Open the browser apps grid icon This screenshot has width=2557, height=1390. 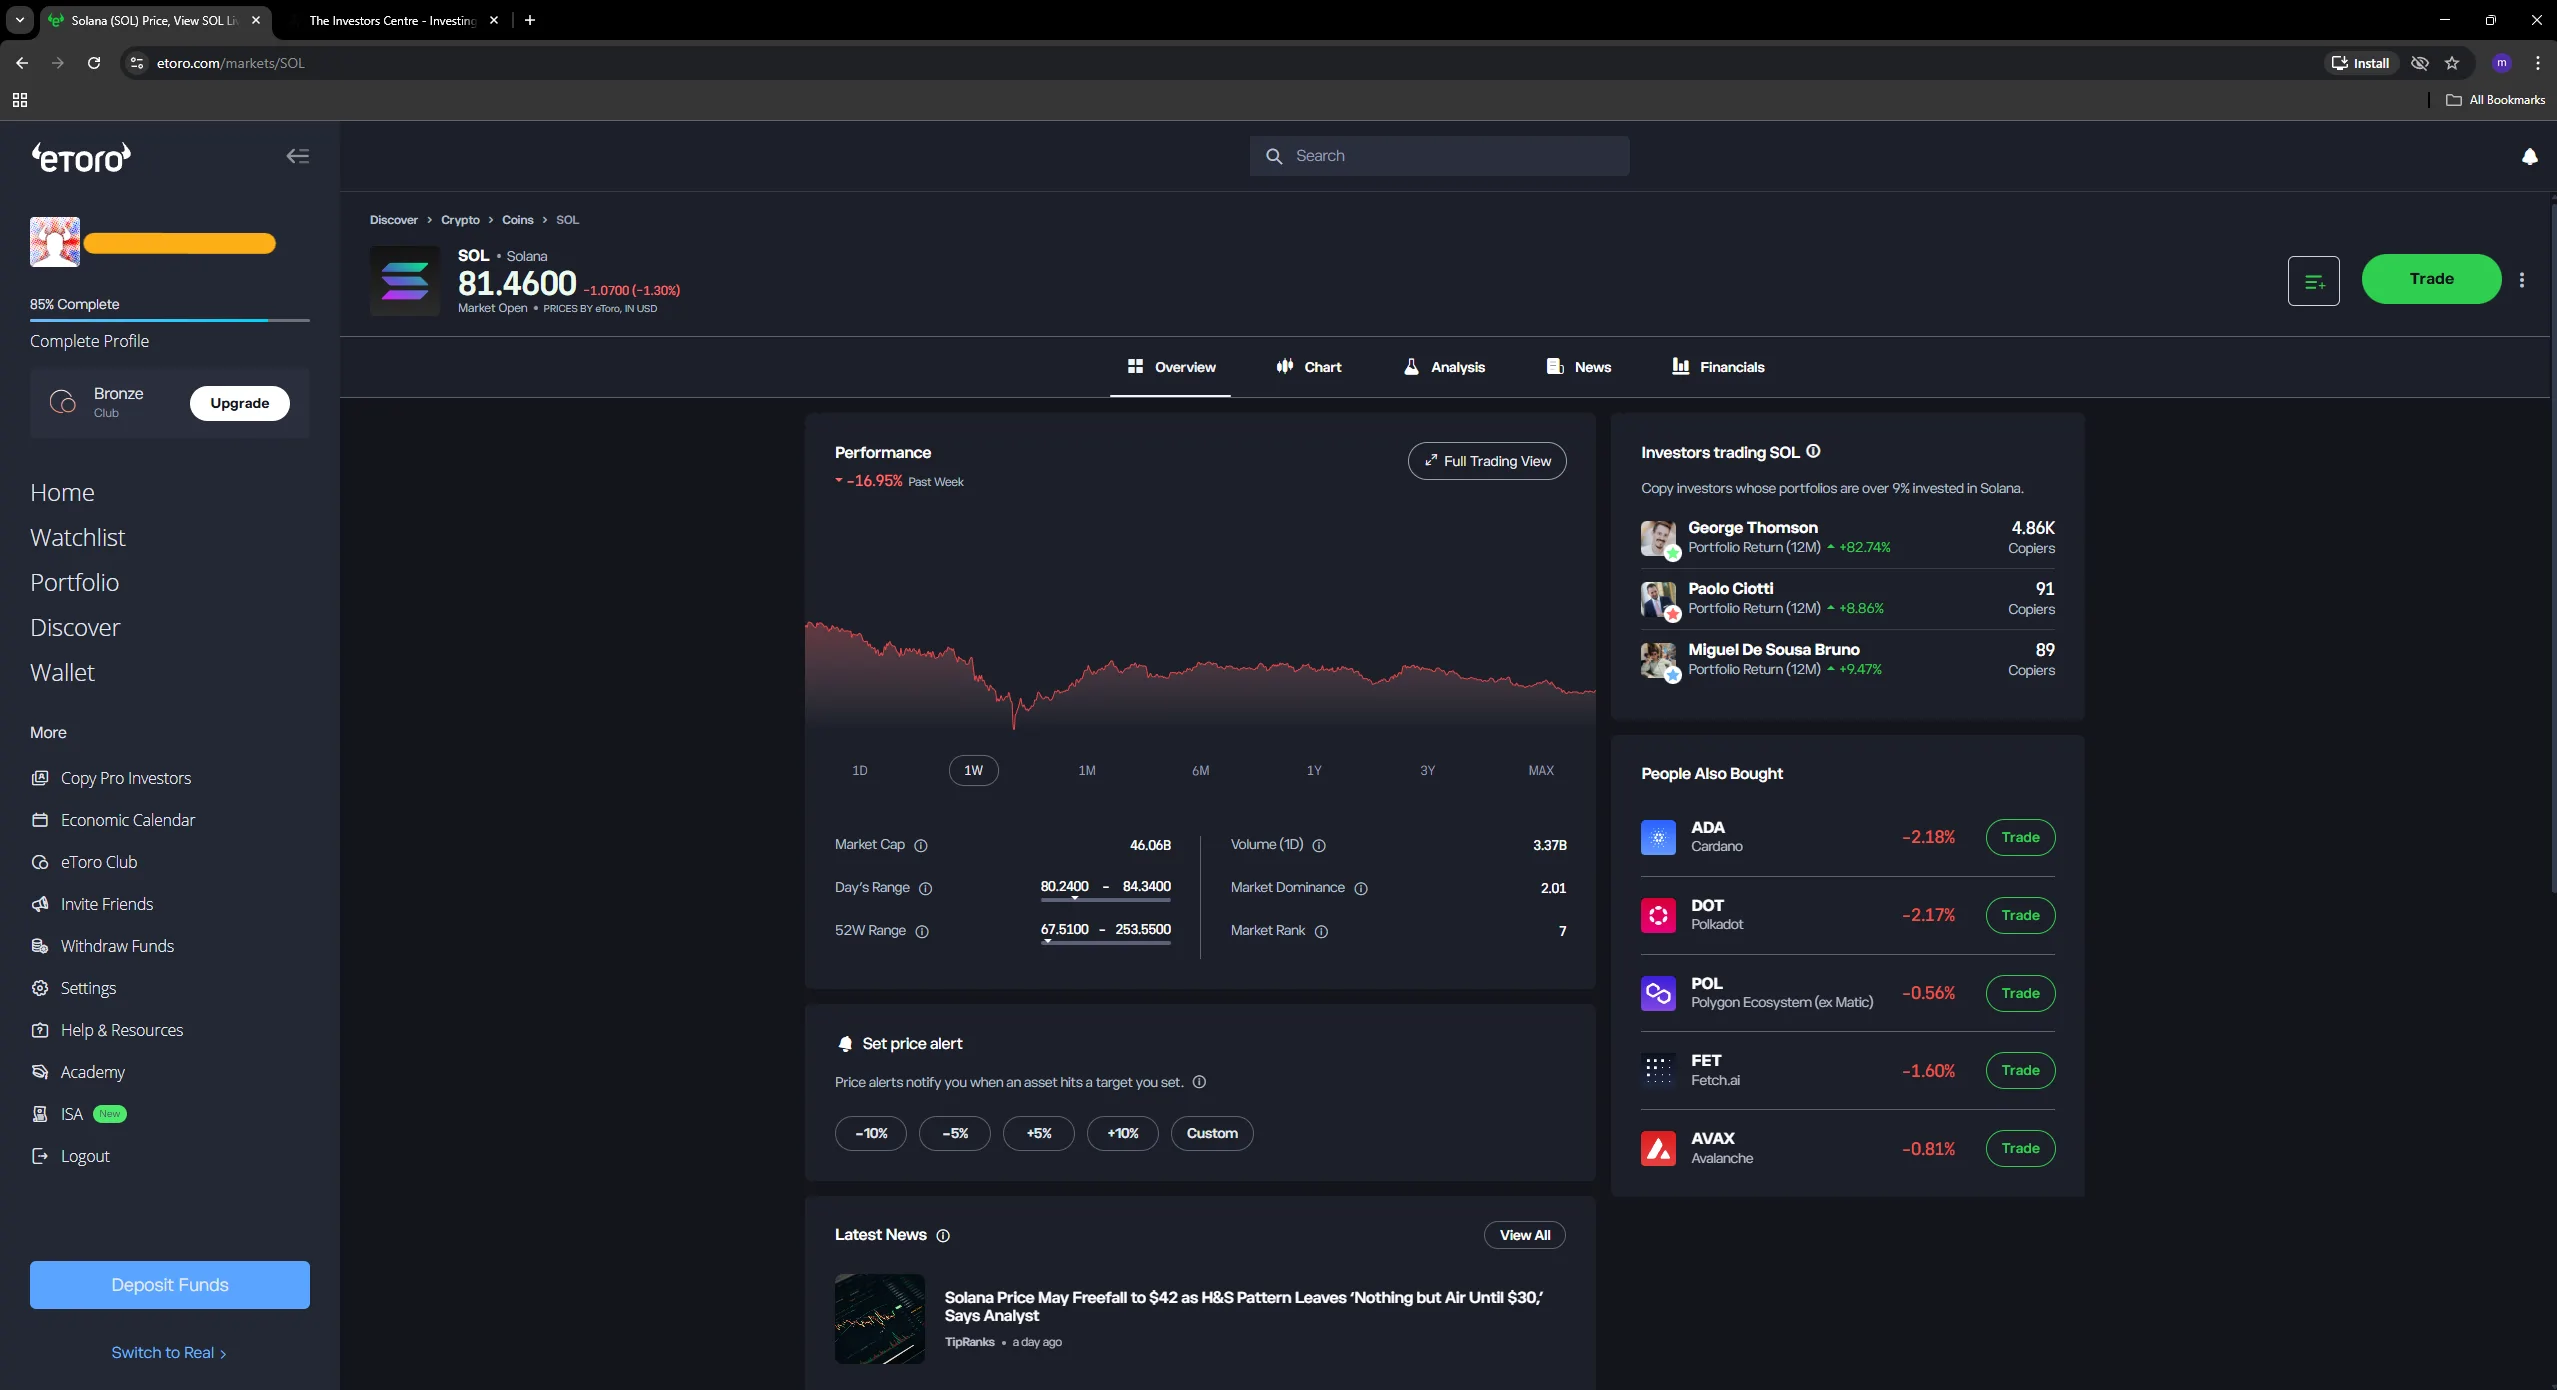[x=20, y=100]
